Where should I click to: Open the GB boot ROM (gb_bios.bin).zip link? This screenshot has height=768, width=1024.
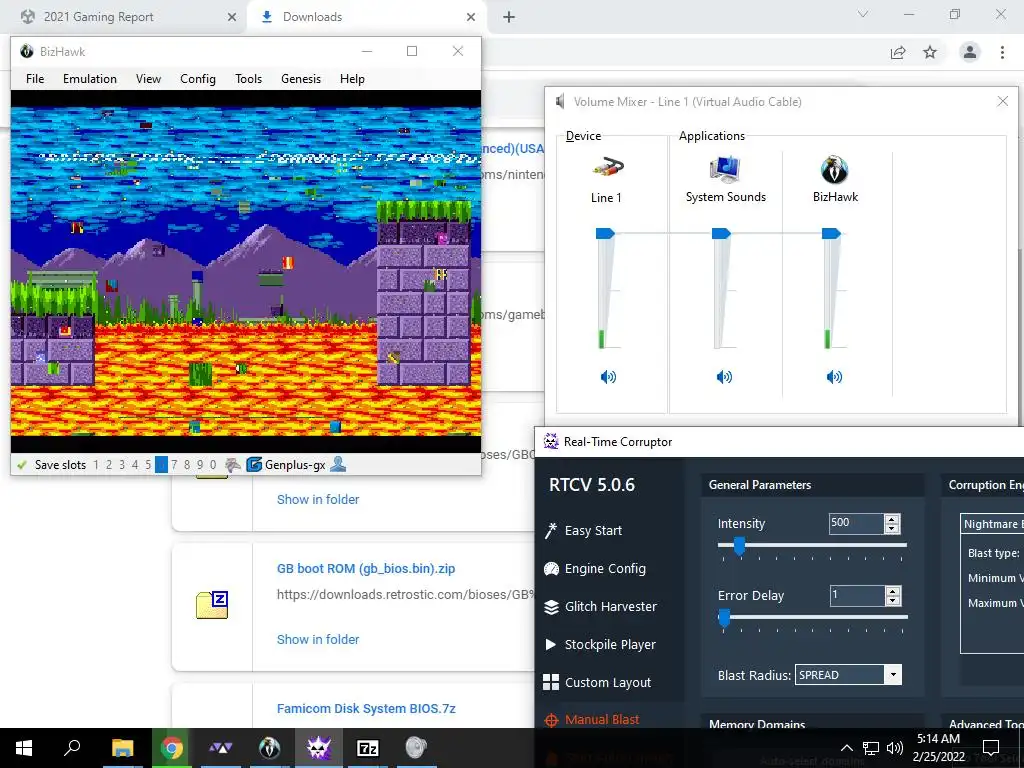[366, 568]
